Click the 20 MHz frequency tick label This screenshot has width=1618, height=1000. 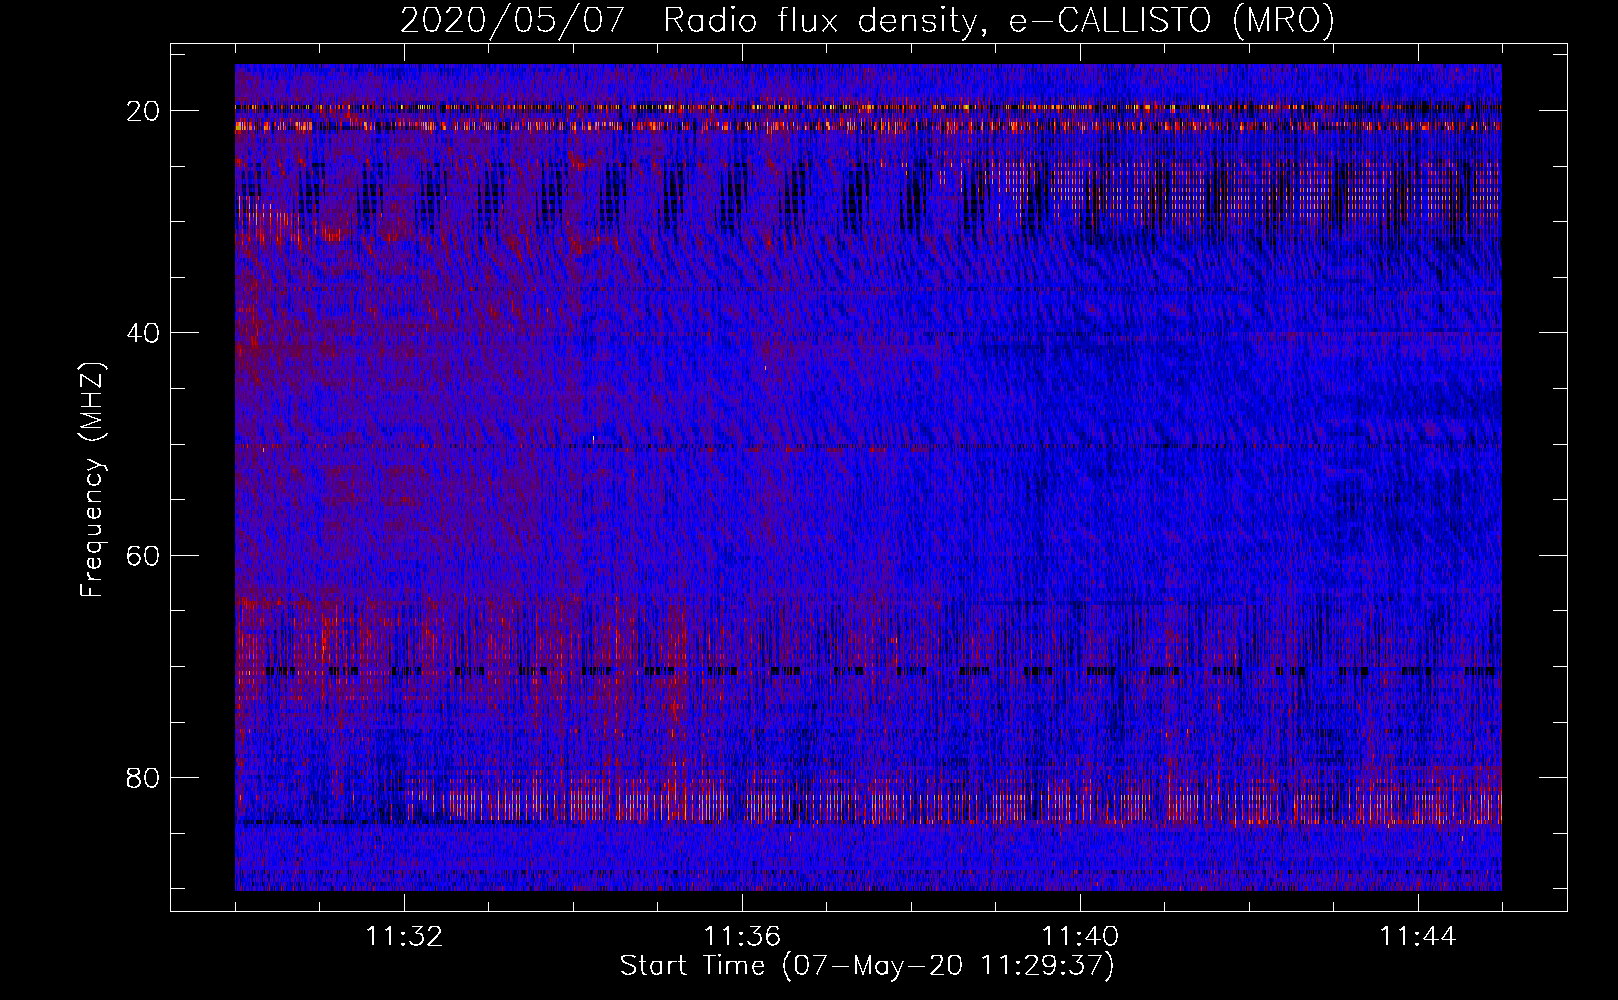144,110
